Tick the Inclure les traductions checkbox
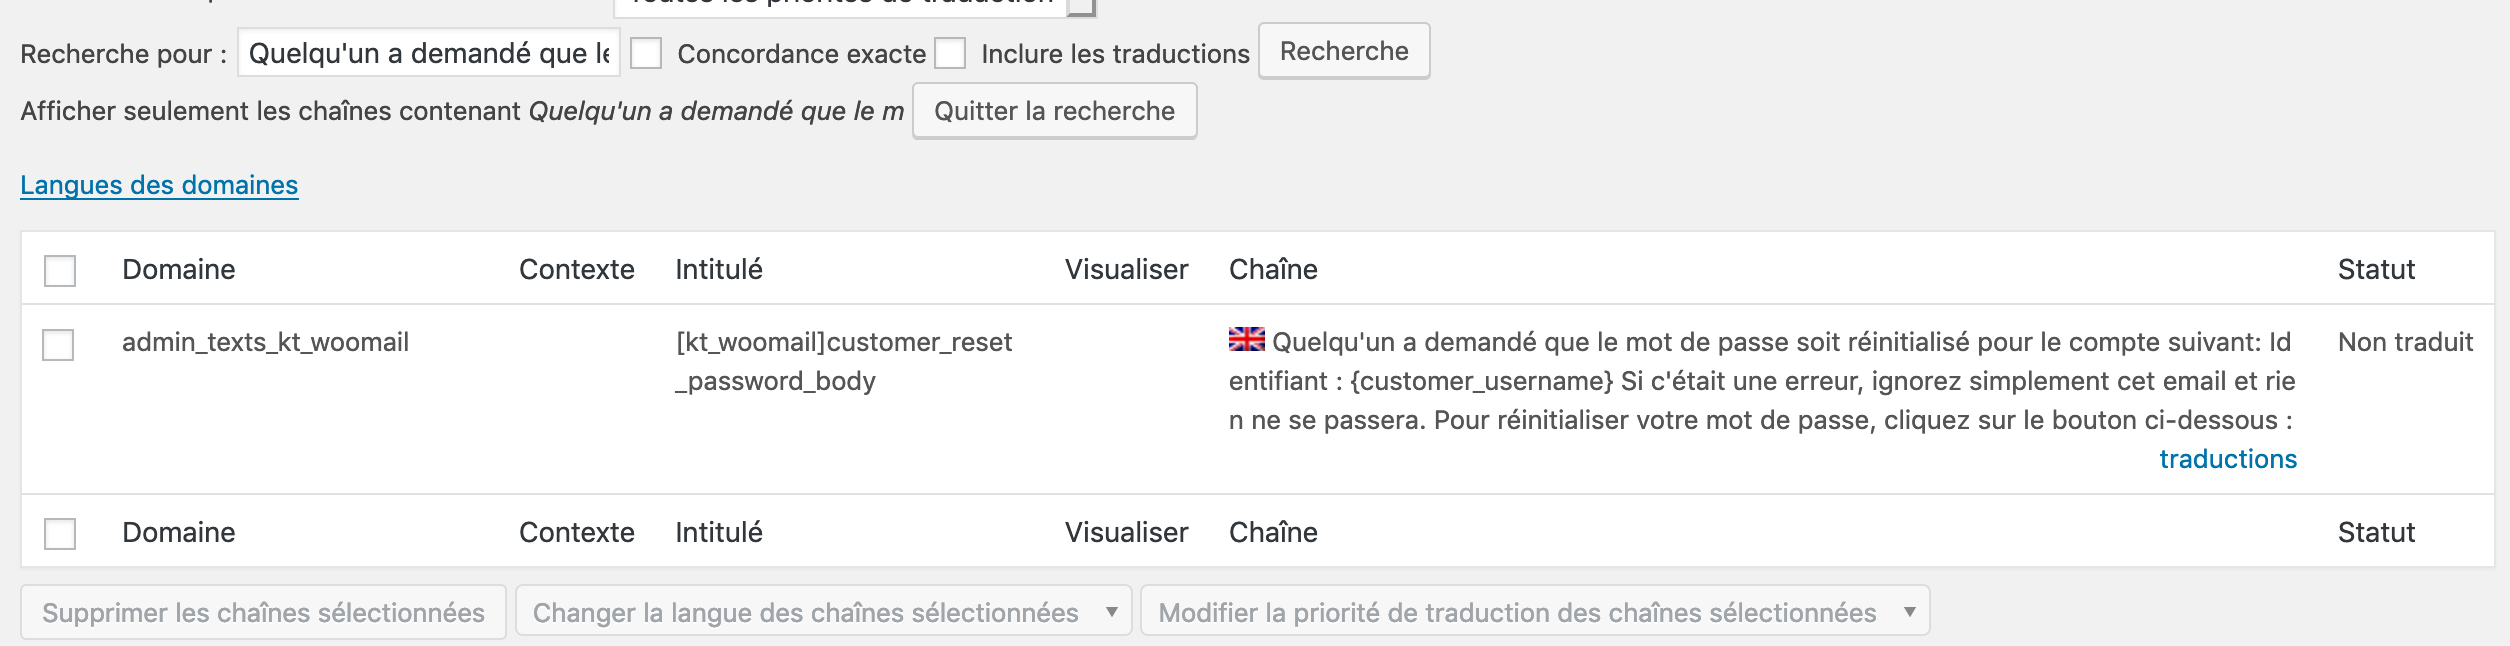This screenshot has height=646, width=2510. point(950,53)
